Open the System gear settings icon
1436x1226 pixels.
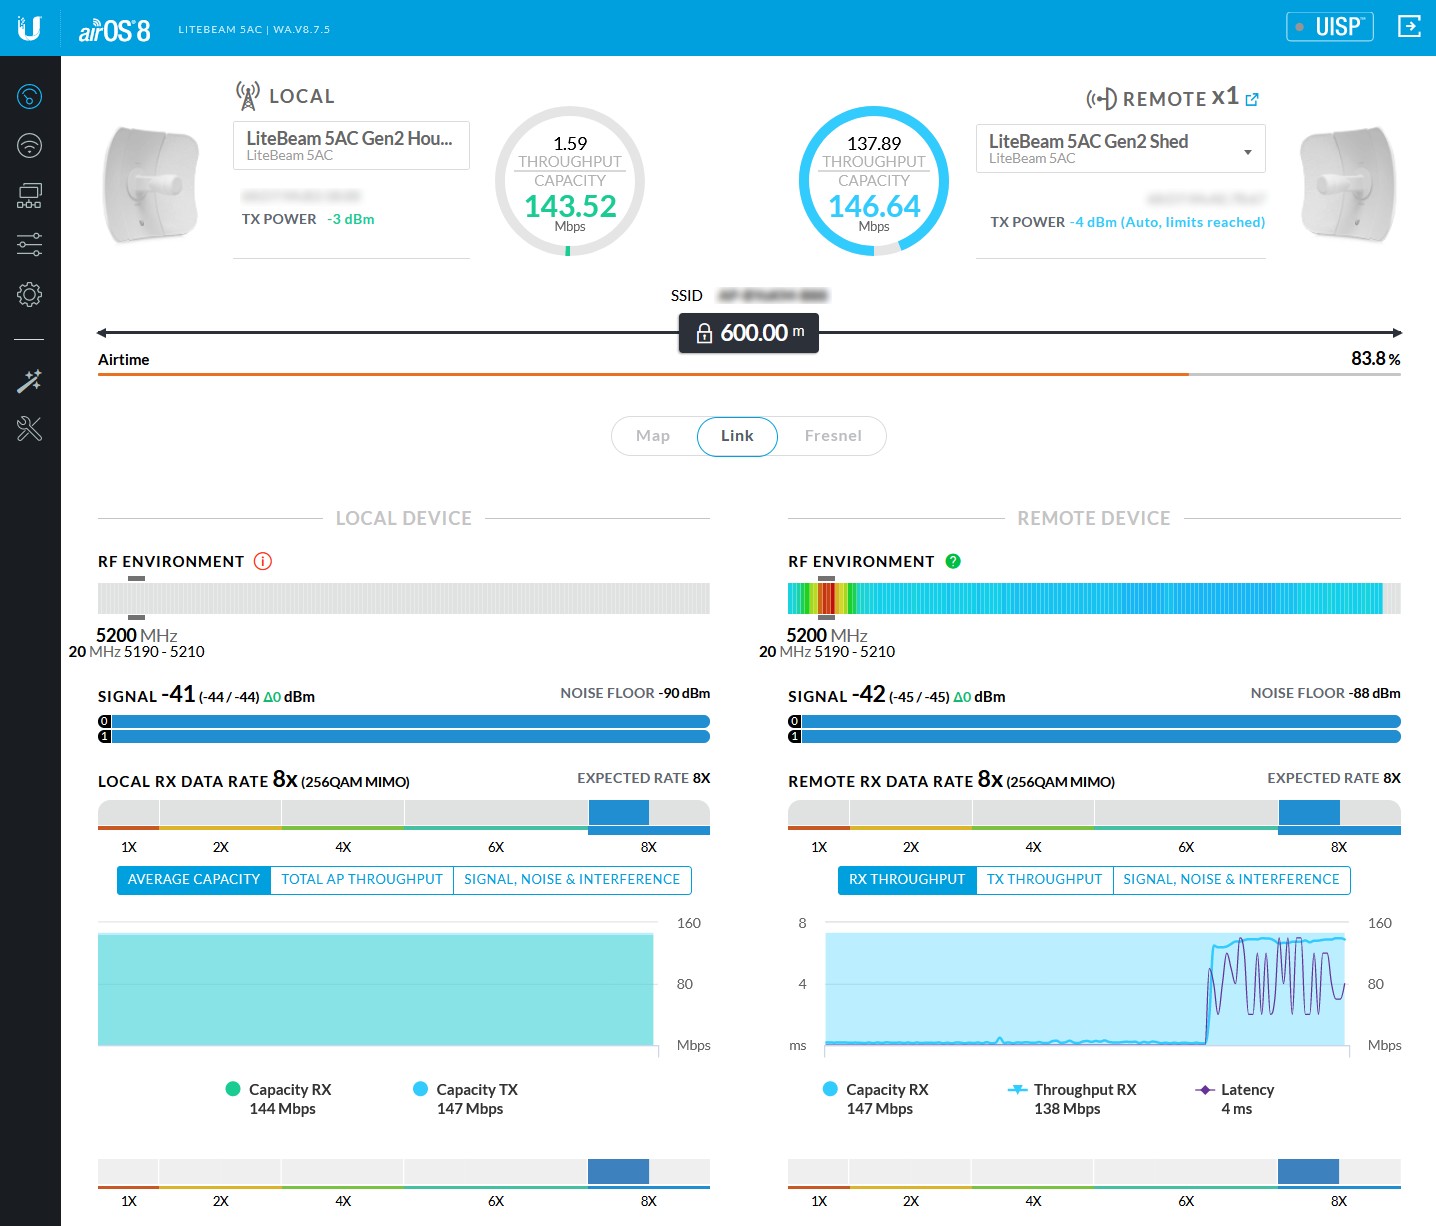30,294
